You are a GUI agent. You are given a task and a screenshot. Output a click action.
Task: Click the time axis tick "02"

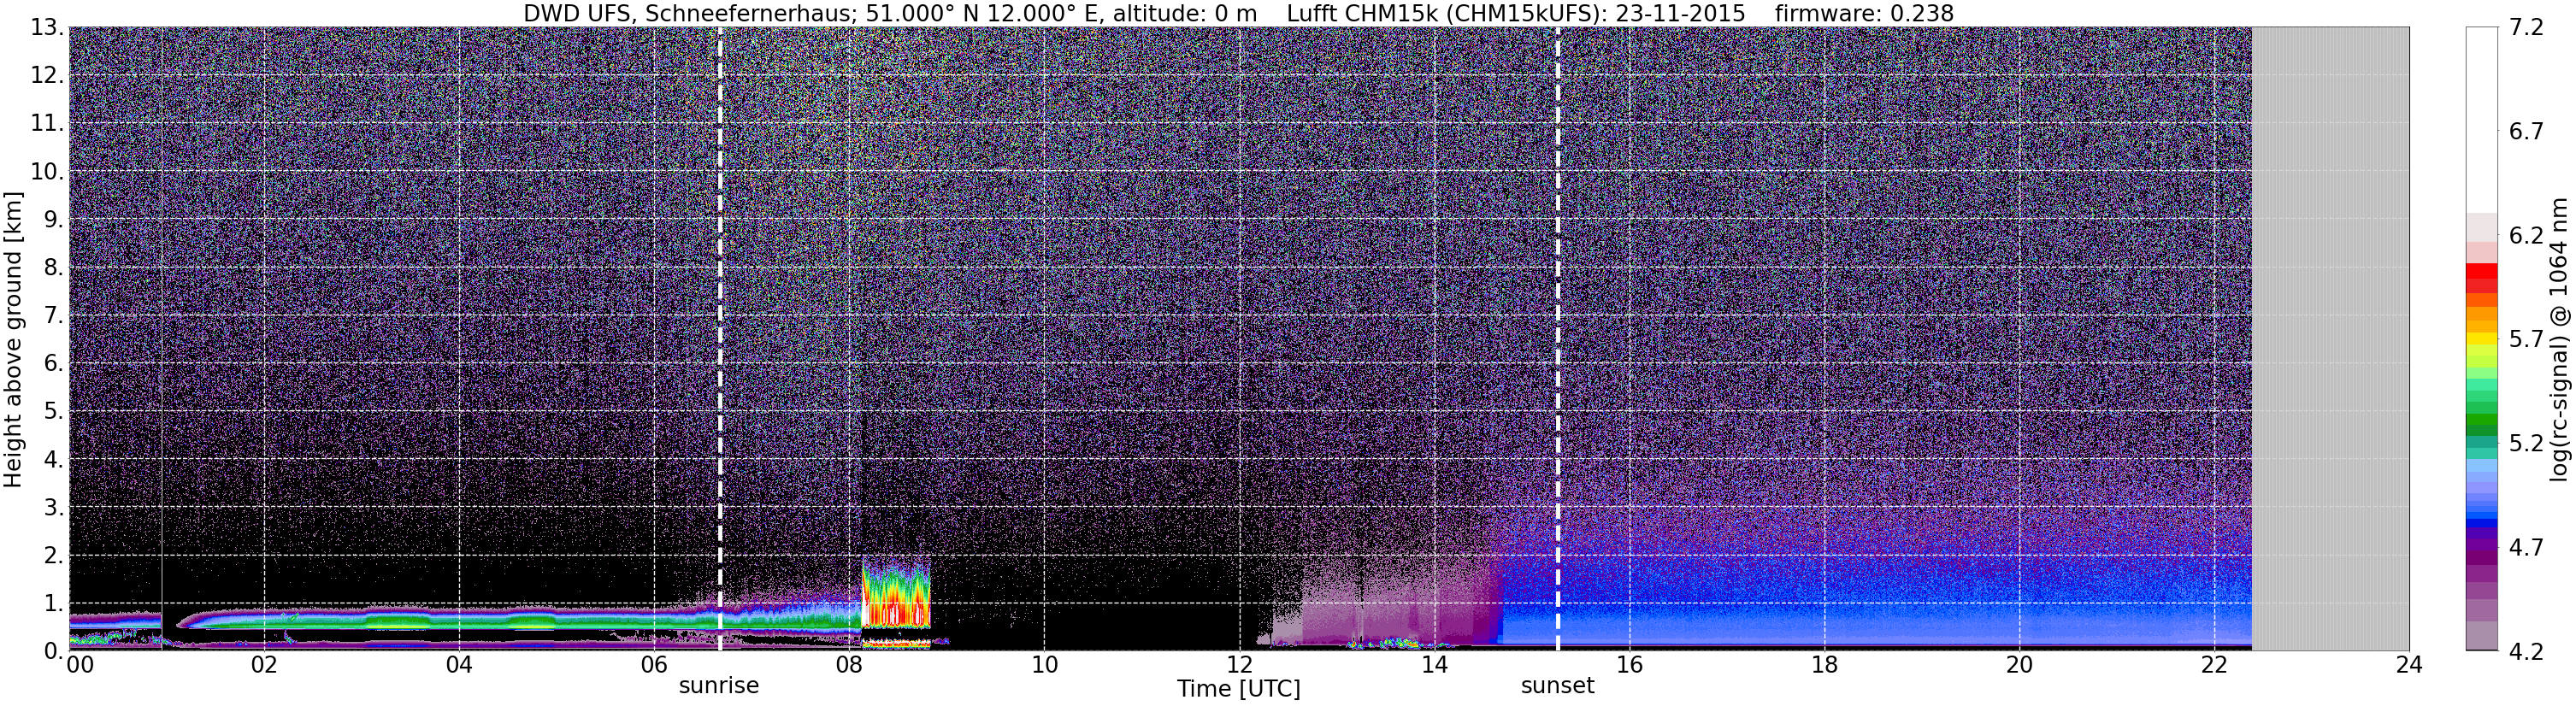tap(264, 665)
